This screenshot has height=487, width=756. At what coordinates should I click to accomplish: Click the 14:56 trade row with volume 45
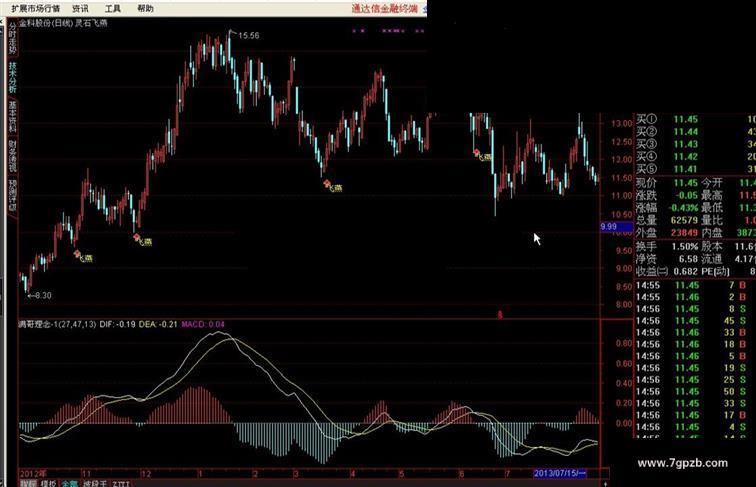tap(694, 321)
